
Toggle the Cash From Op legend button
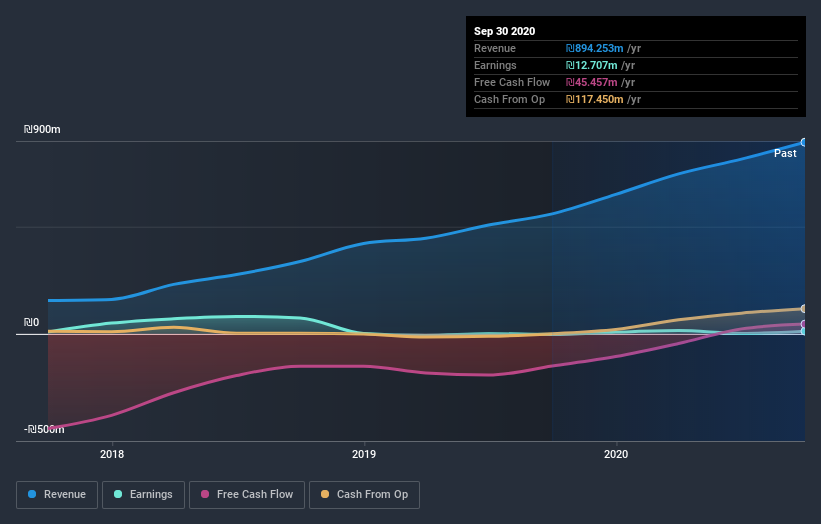[364, 495]
